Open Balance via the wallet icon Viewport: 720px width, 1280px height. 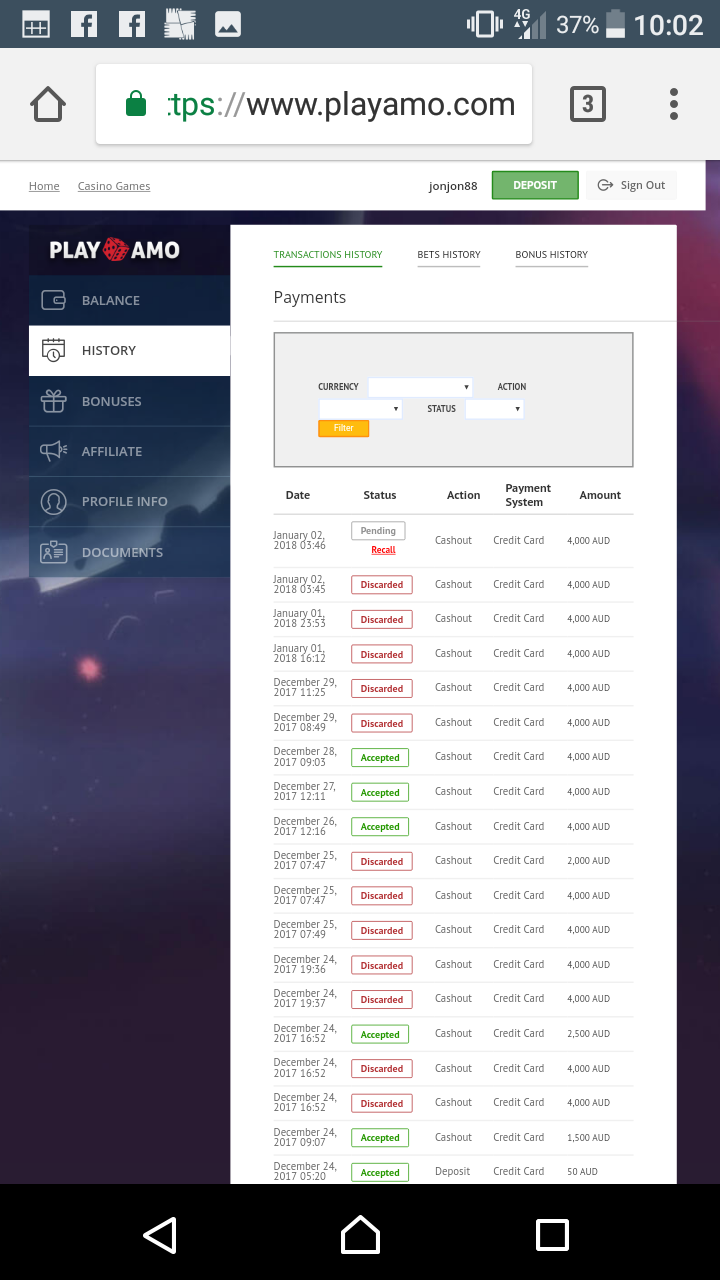tap(53, 300)
